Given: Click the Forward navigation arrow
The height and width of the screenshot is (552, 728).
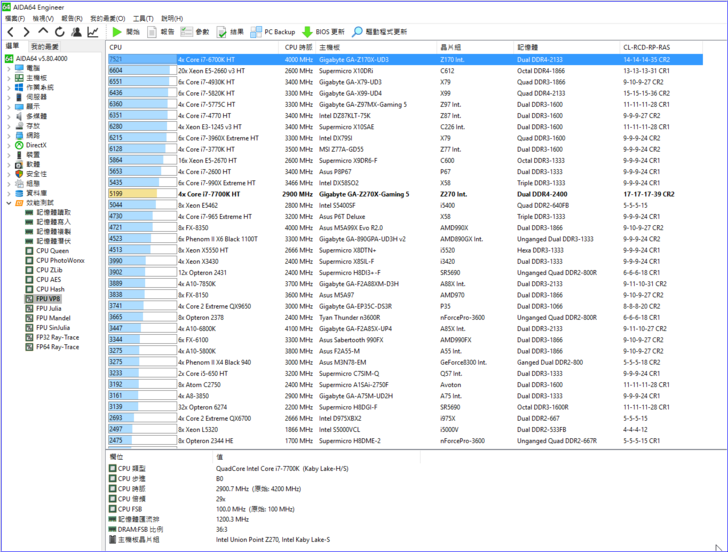Looking at the screenshot, I should click(x=27, y=32).
